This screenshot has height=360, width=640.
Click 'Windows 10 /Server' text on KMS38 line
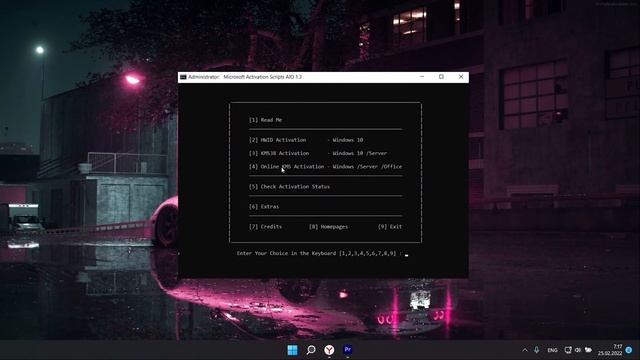click(360, 153)
